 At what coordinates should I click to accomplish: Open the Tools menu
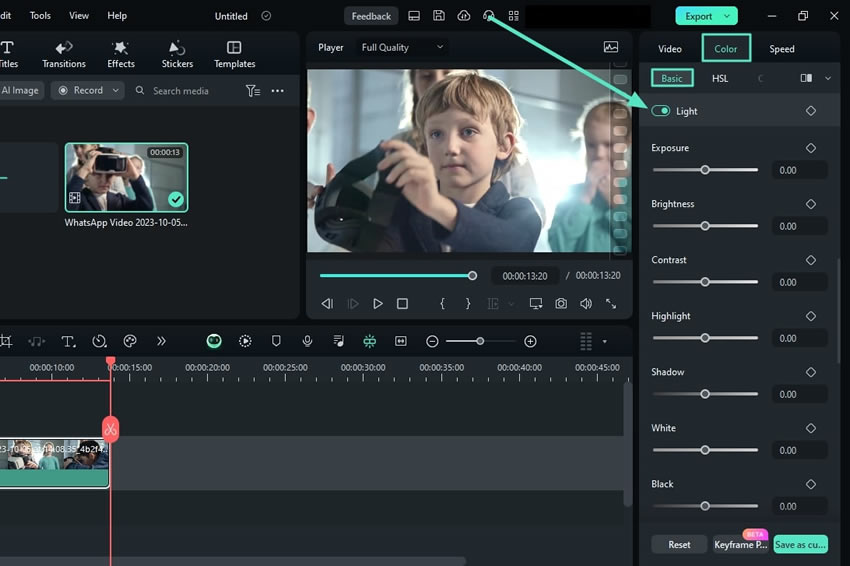40,16
